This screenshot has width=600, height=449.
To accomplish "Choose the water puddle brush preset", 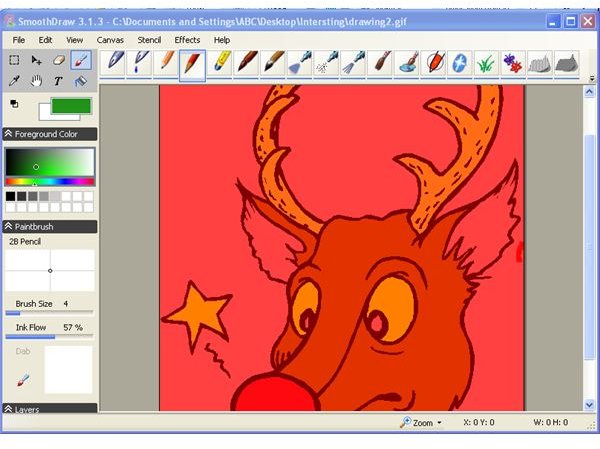I will click(407, 63).
